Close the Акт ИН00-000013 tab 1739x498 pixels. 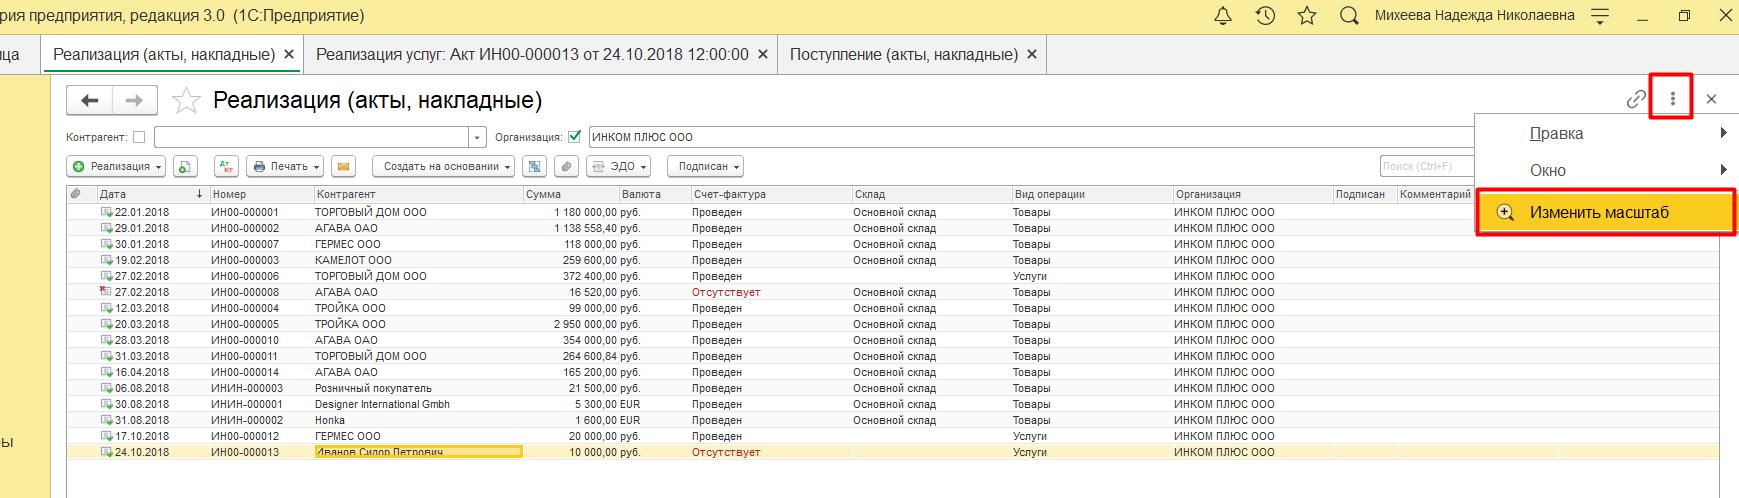(x=763, y=55)
